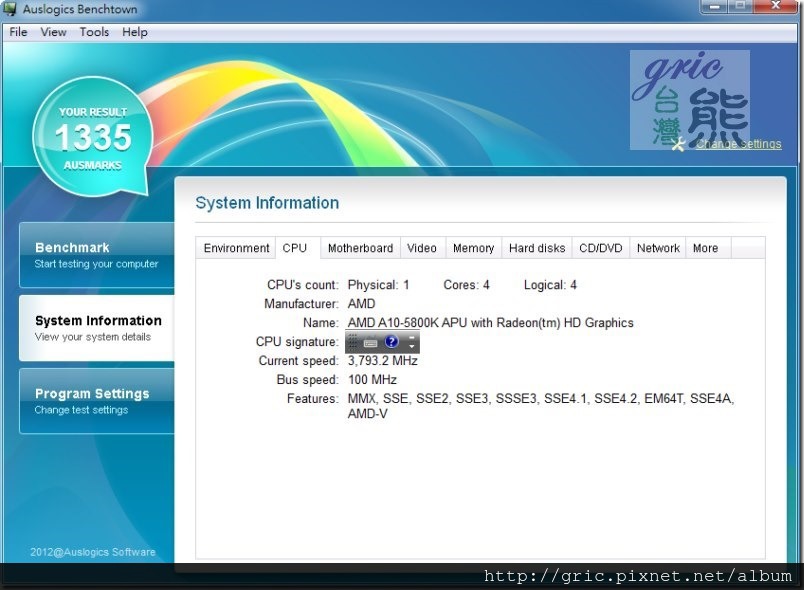Open the Hard disks tab
This screenshot has width=804, height=590.
(537, 248)
